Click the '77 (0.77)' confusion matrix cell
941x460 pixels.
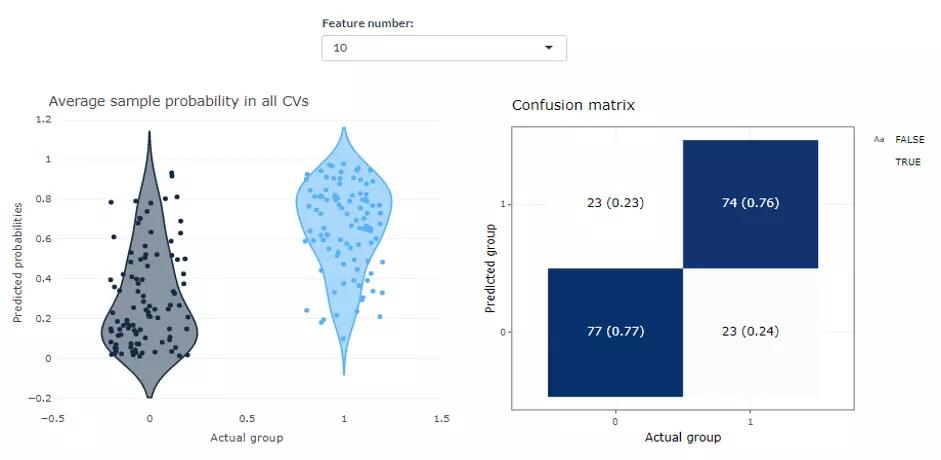(x=614, y=332)
